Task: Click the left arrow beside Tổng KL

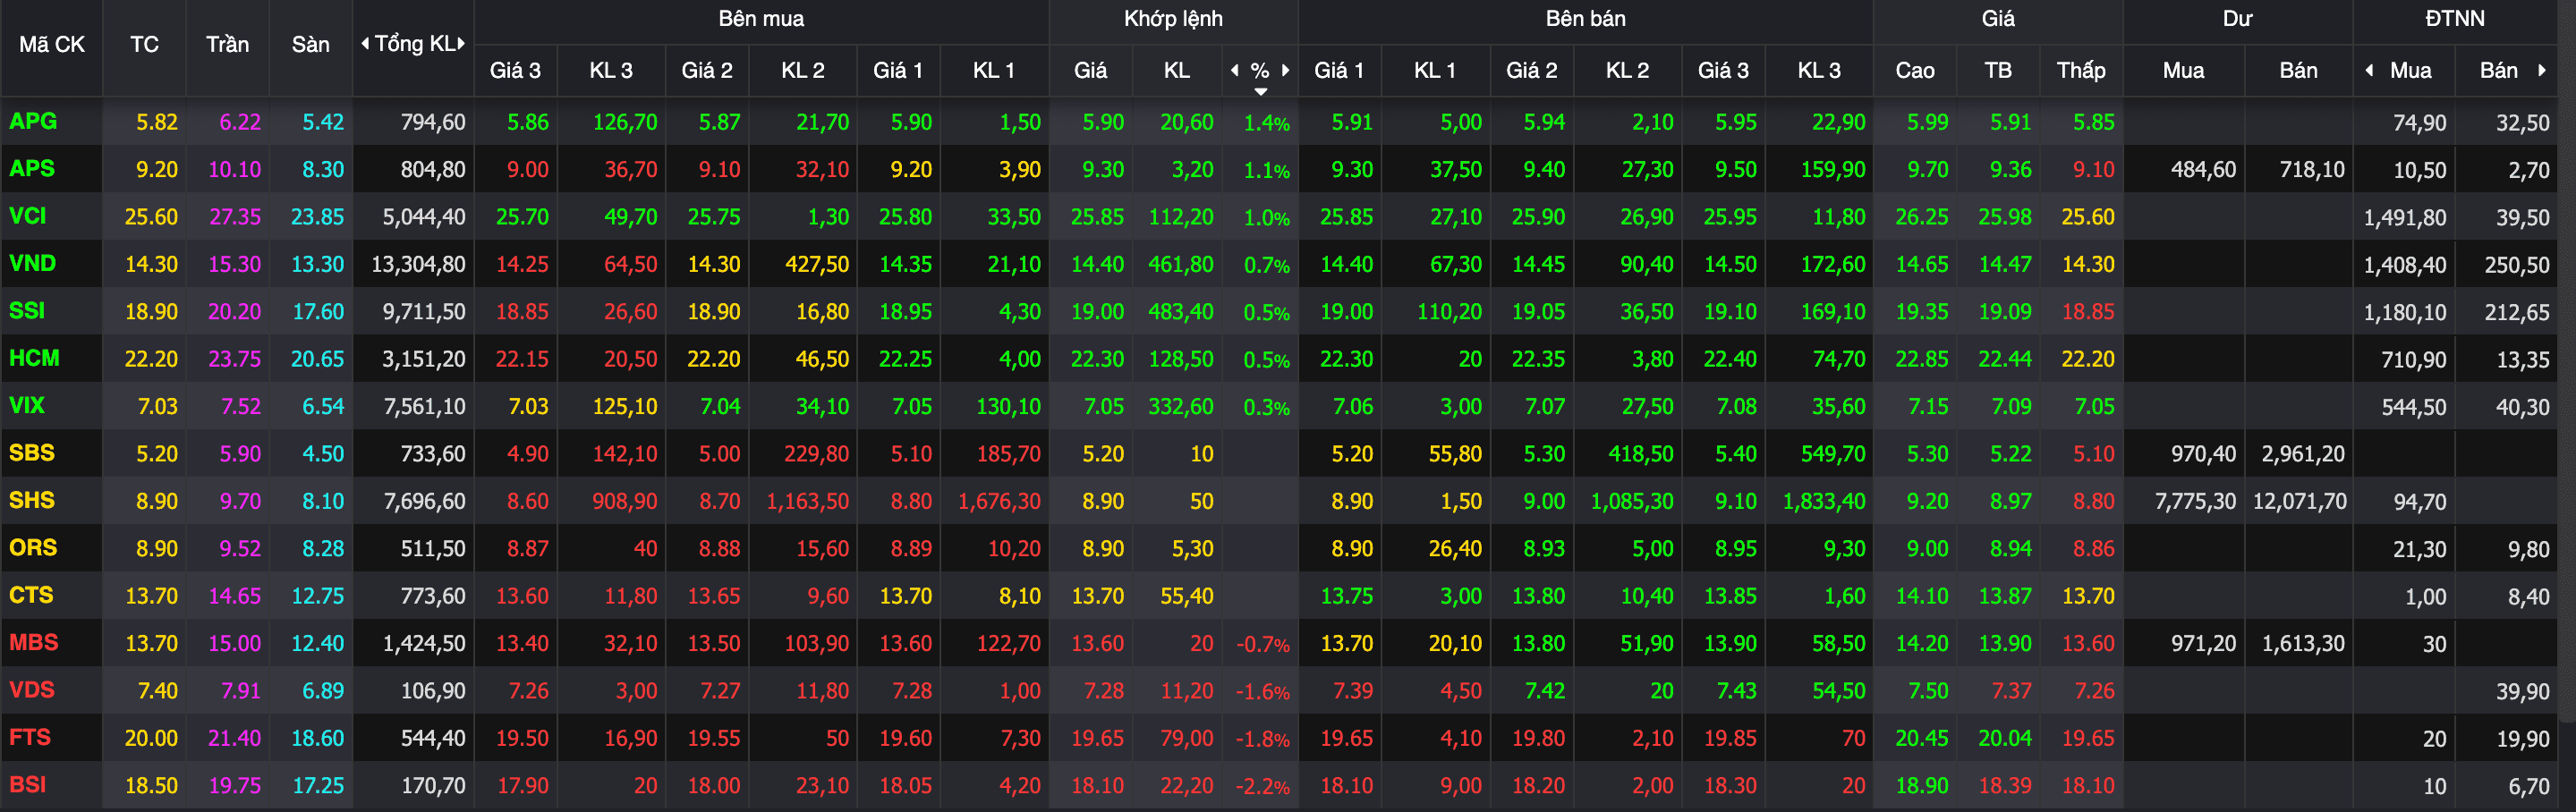Action: [365, 43]
